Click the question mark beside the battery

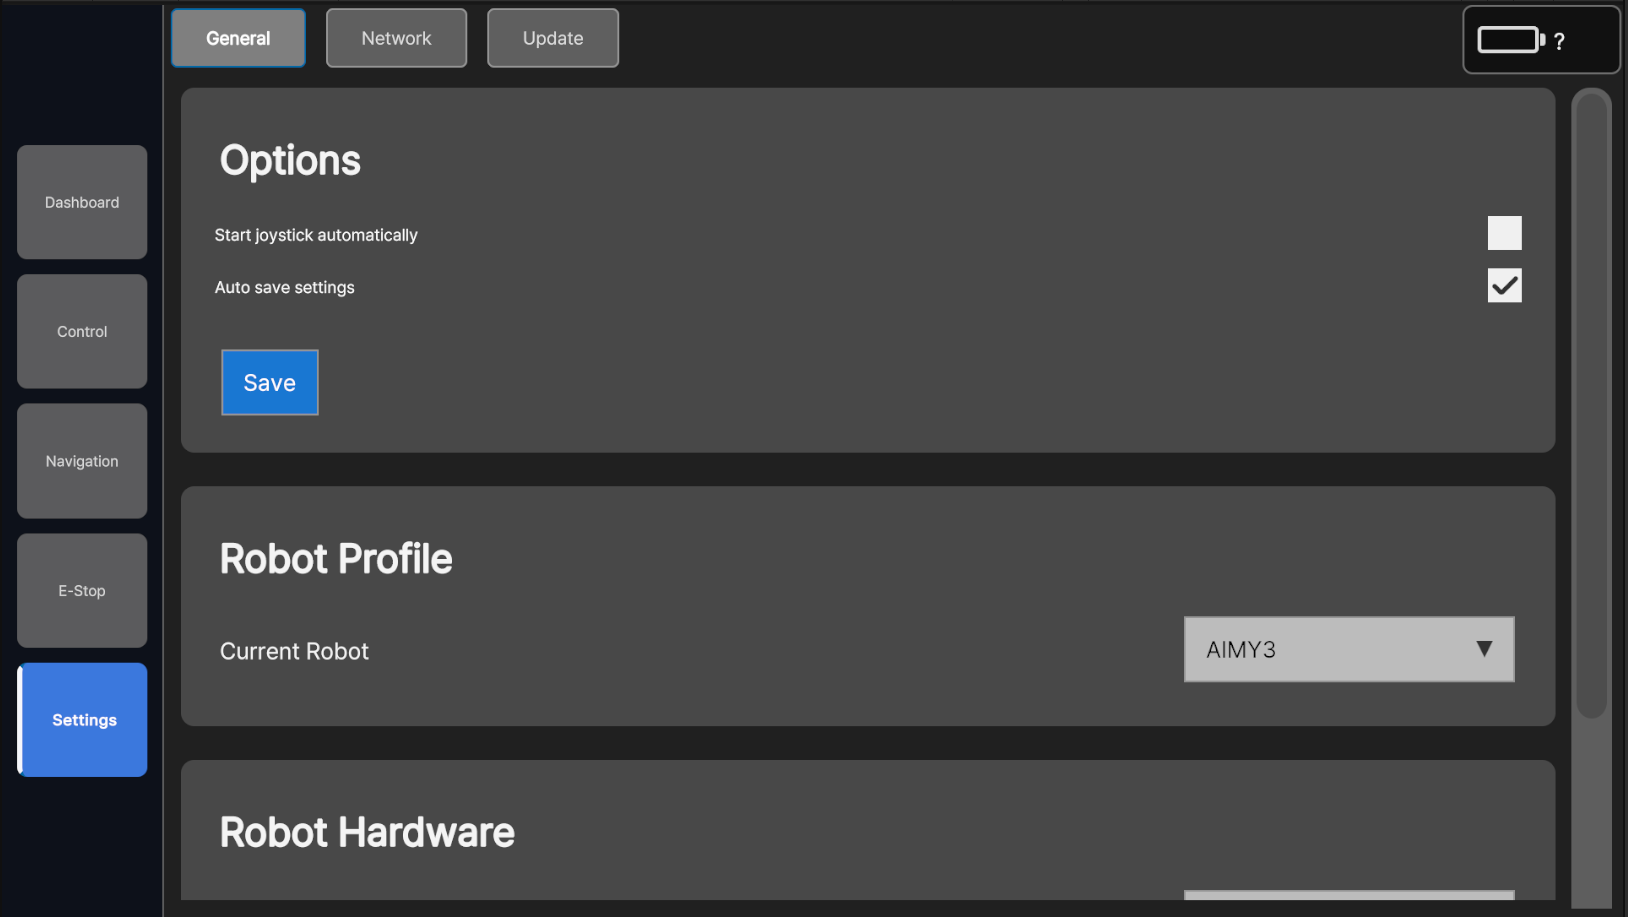click(1559, 42)
